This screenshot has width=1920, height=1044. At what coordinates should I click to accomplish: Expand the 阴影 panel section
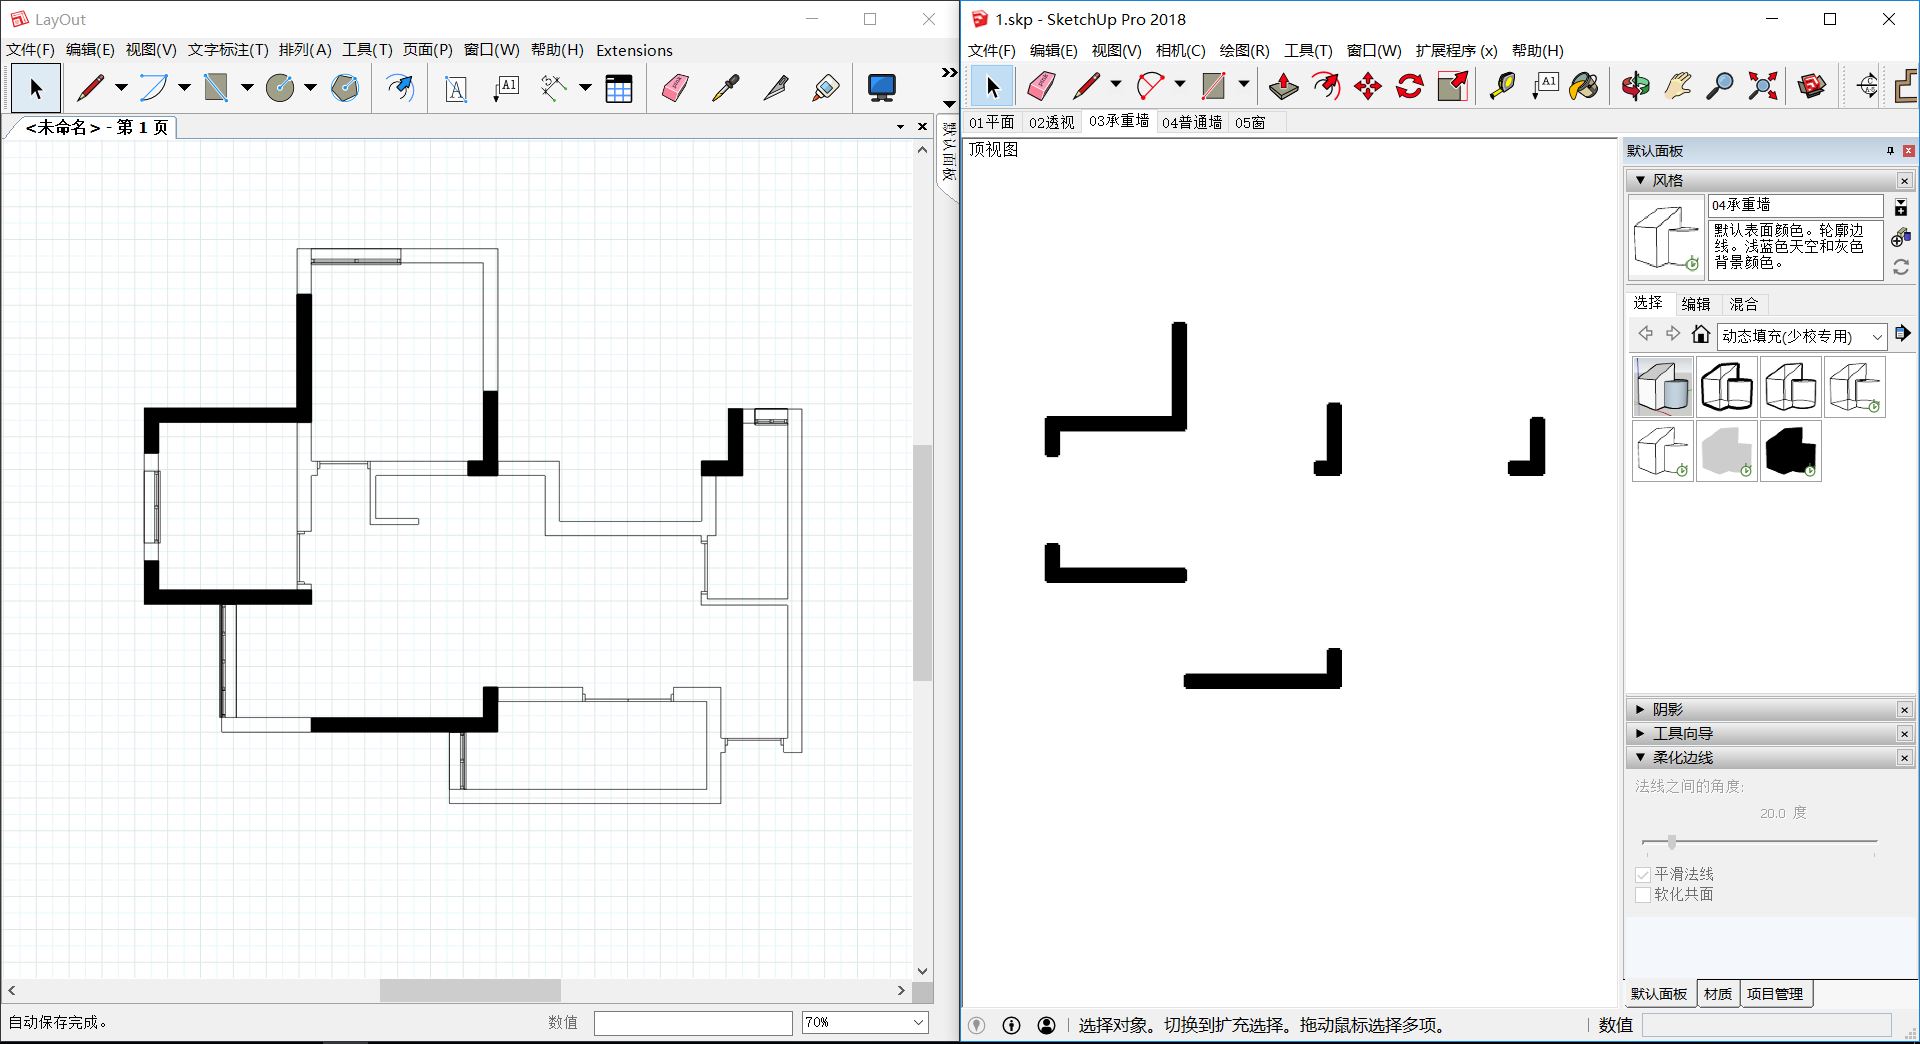tap(1640, 709)
